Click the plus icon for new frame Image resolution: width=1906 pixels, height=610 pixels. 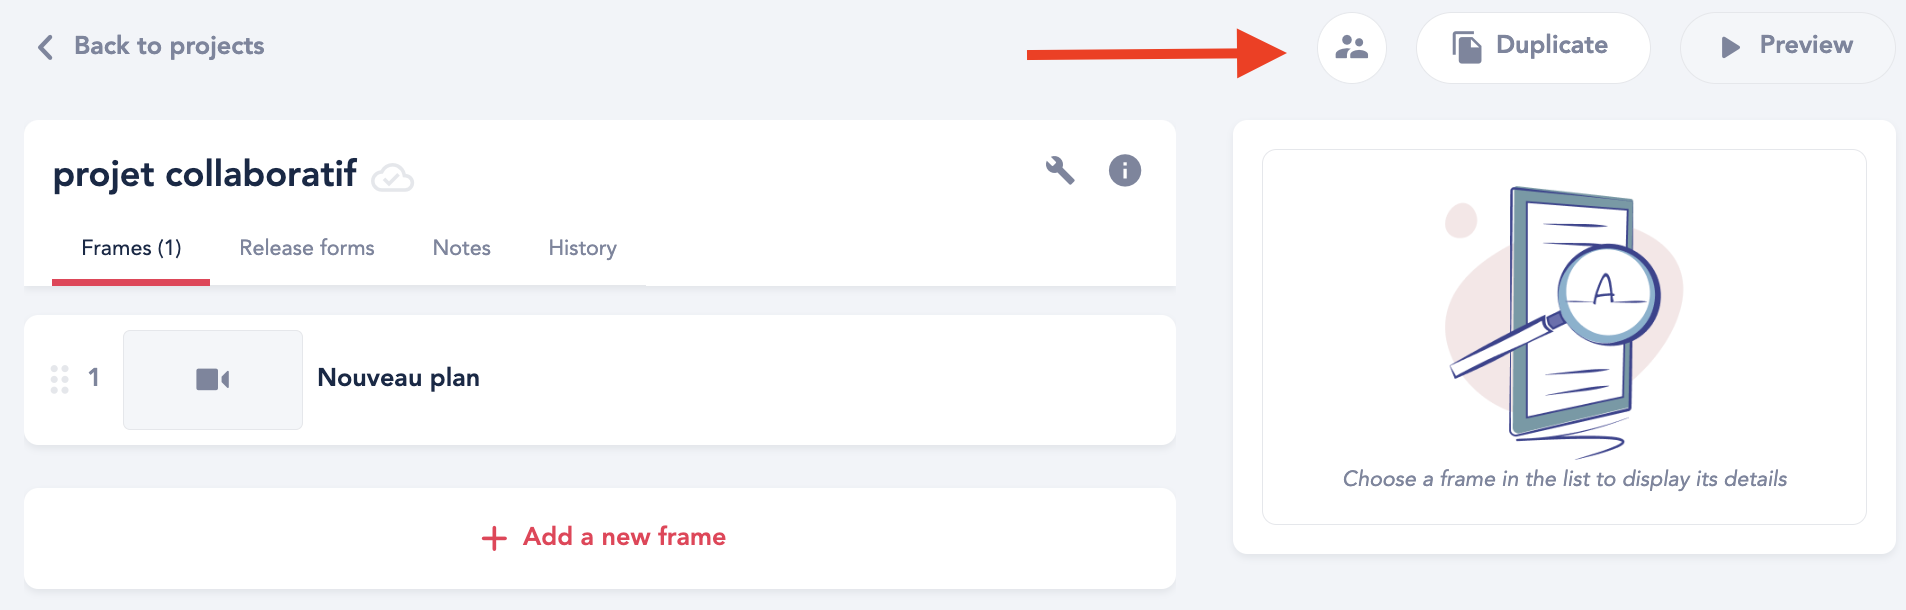(x=494, y=538)
